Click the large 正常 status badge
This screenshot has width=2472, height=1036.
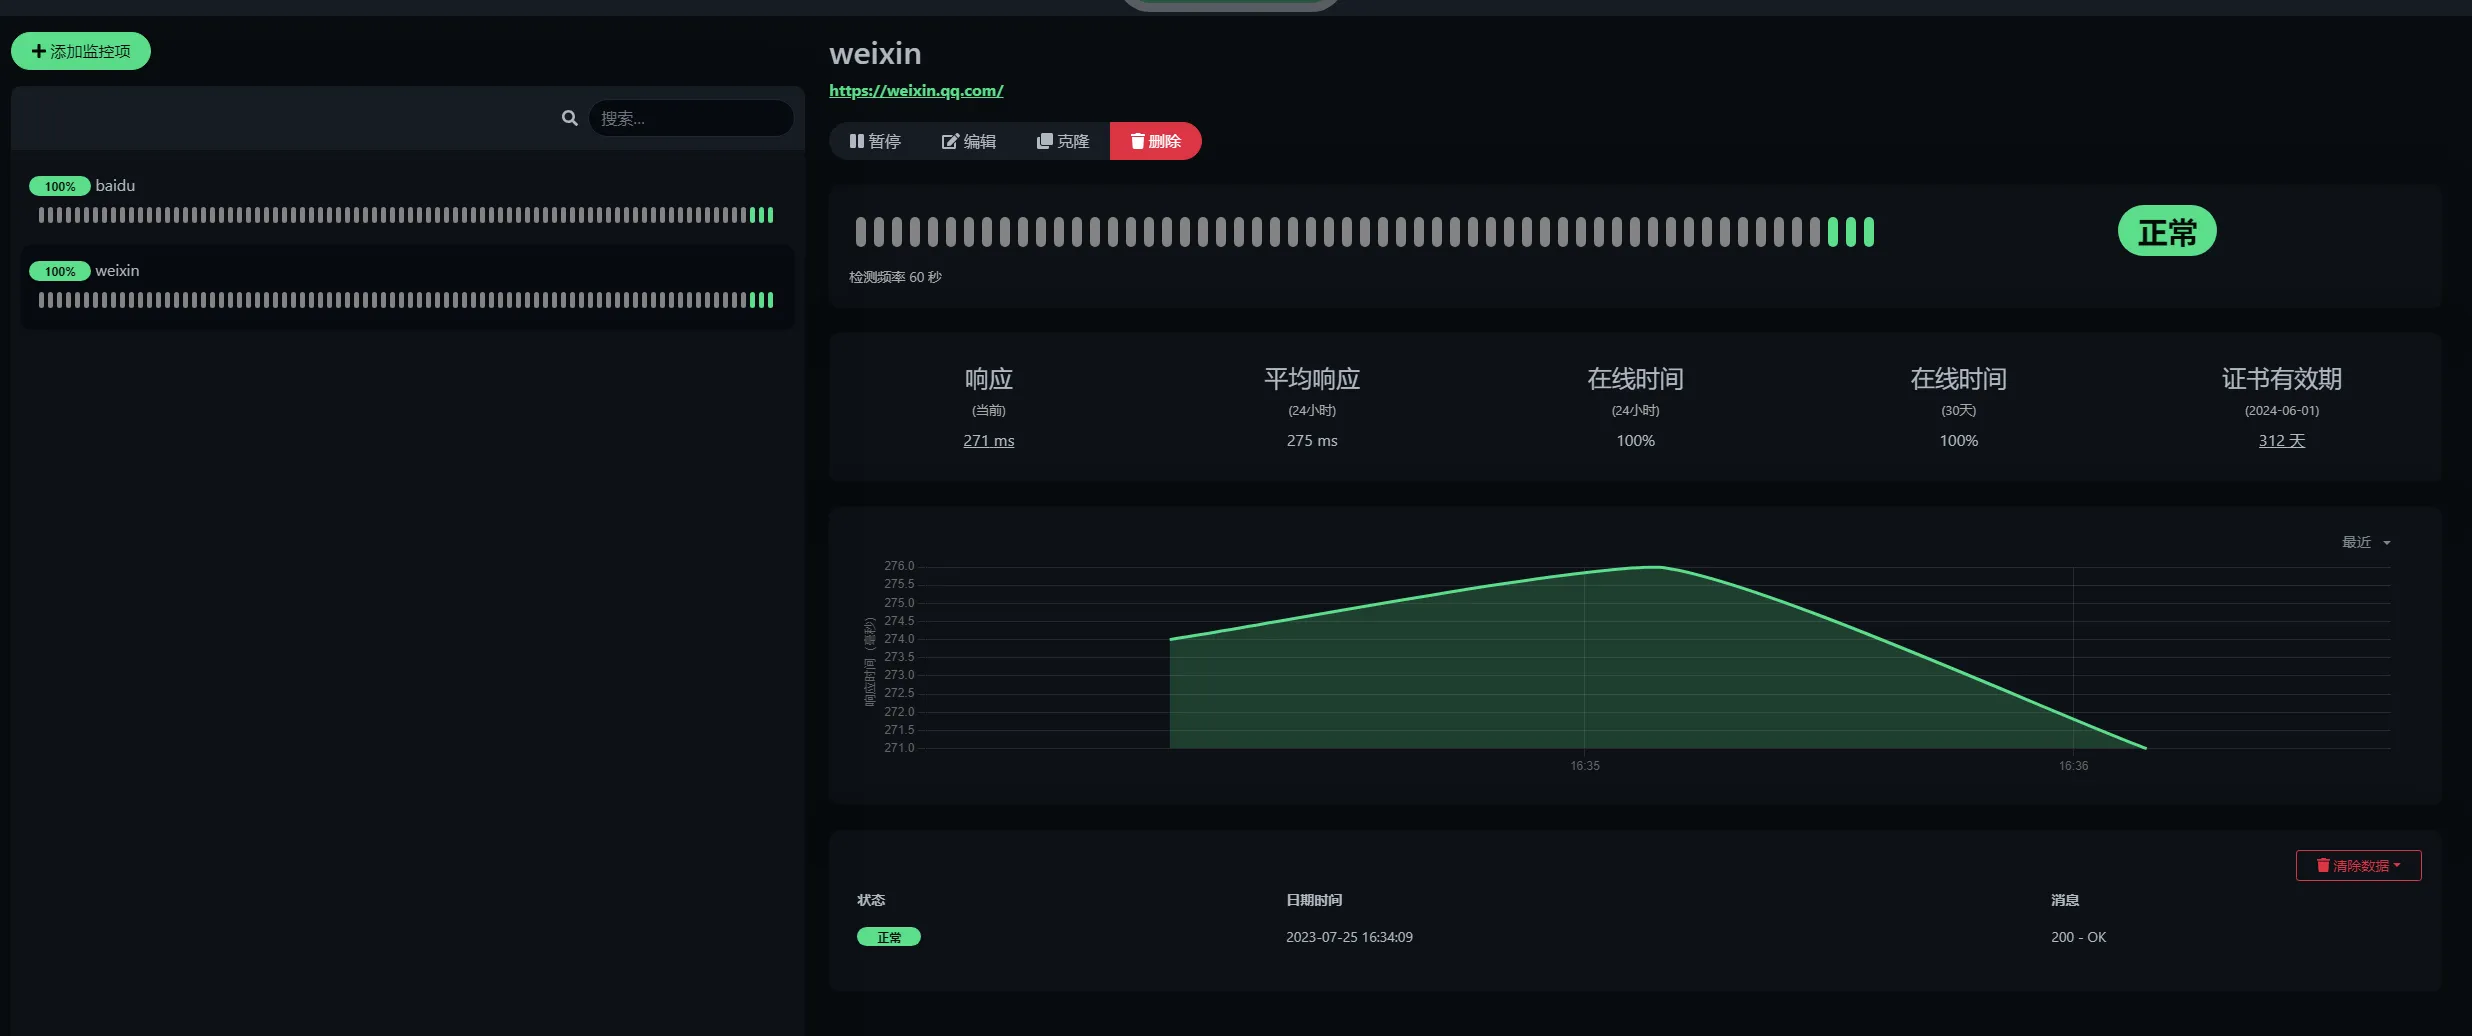point(2166,232)
